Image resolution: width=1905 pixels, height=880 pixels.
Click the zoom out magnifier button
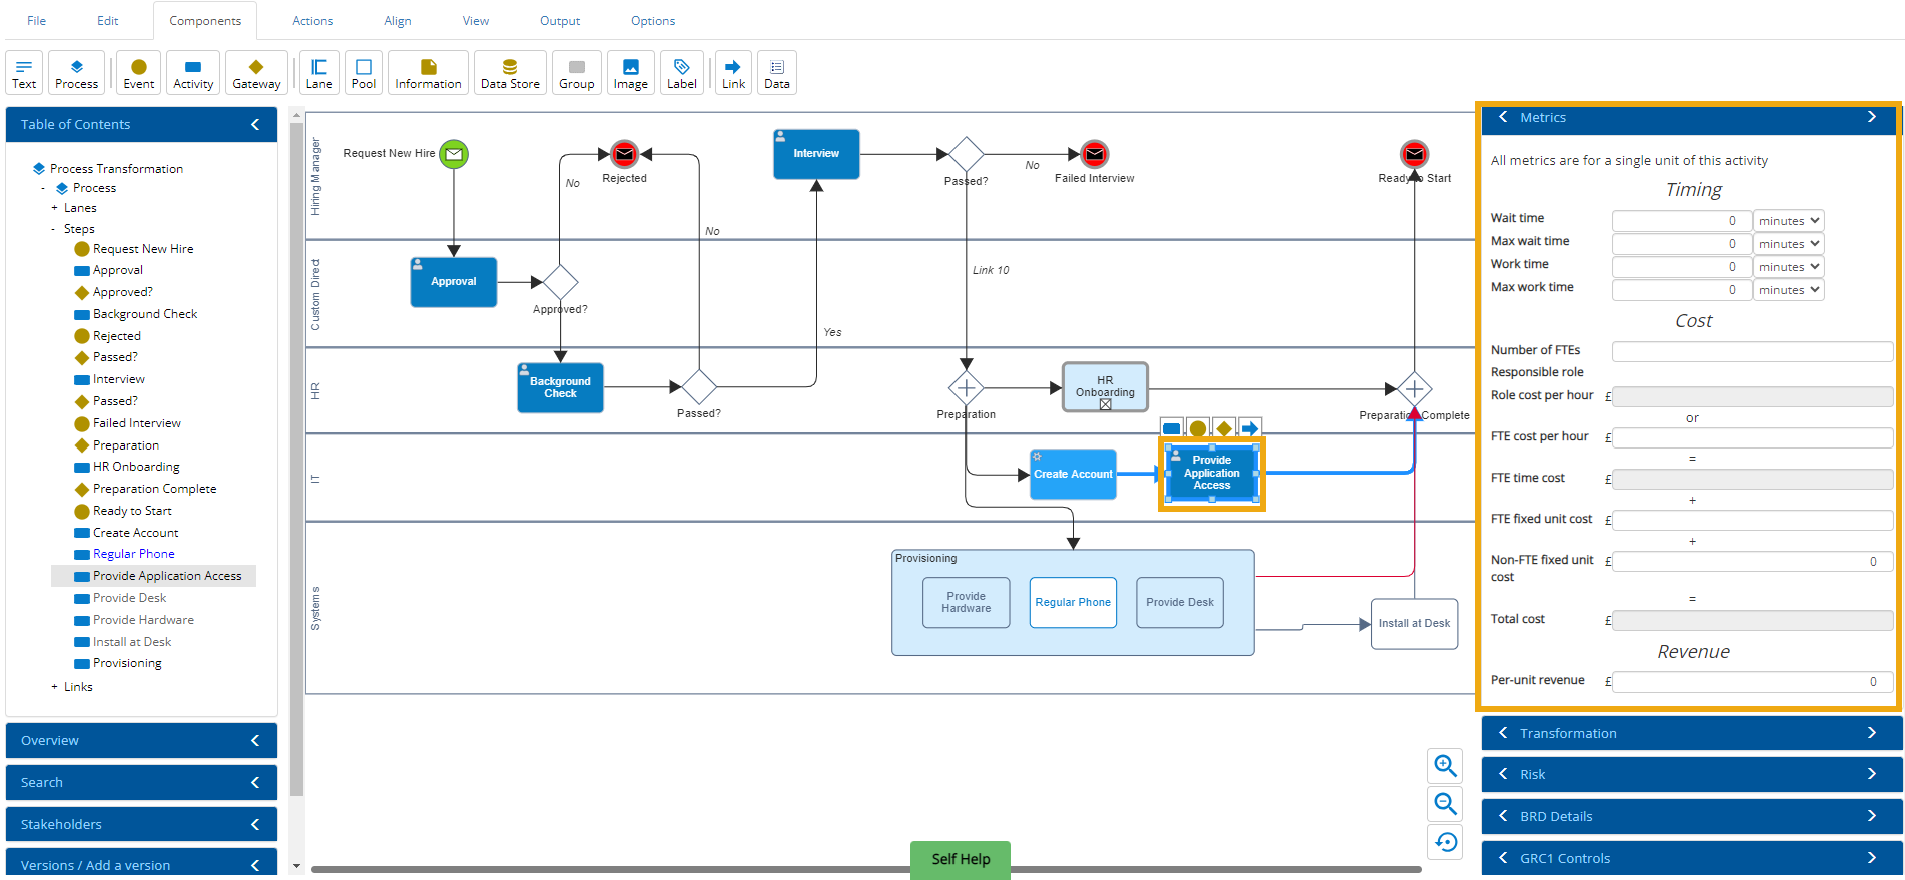(x=1445, y=804)
